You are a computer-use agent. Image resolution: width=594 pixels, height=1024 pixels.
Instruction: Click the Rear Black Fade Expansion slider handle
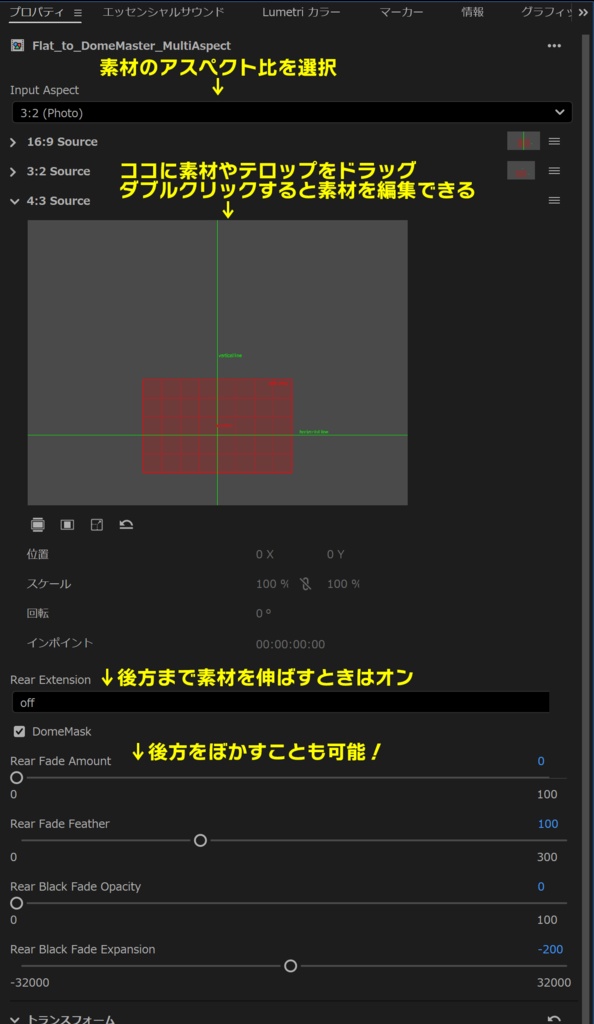click(x=290, y=966)
